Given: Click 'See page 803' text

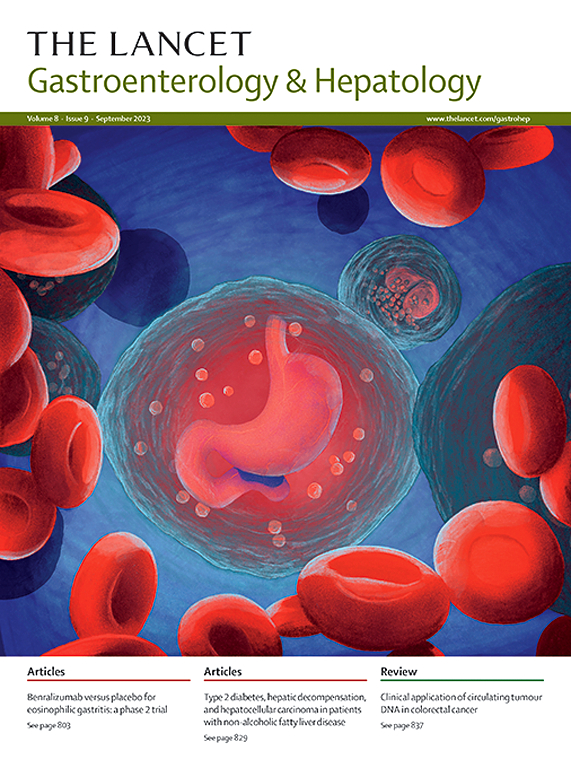Looking at the screenshot, I should pos(49,725).
